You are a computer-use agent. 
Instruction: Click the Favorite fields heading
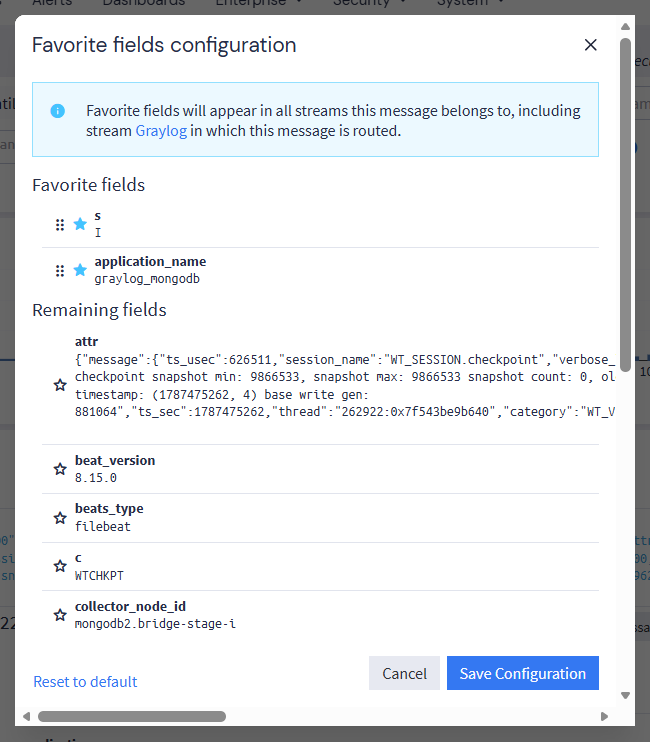88,185
